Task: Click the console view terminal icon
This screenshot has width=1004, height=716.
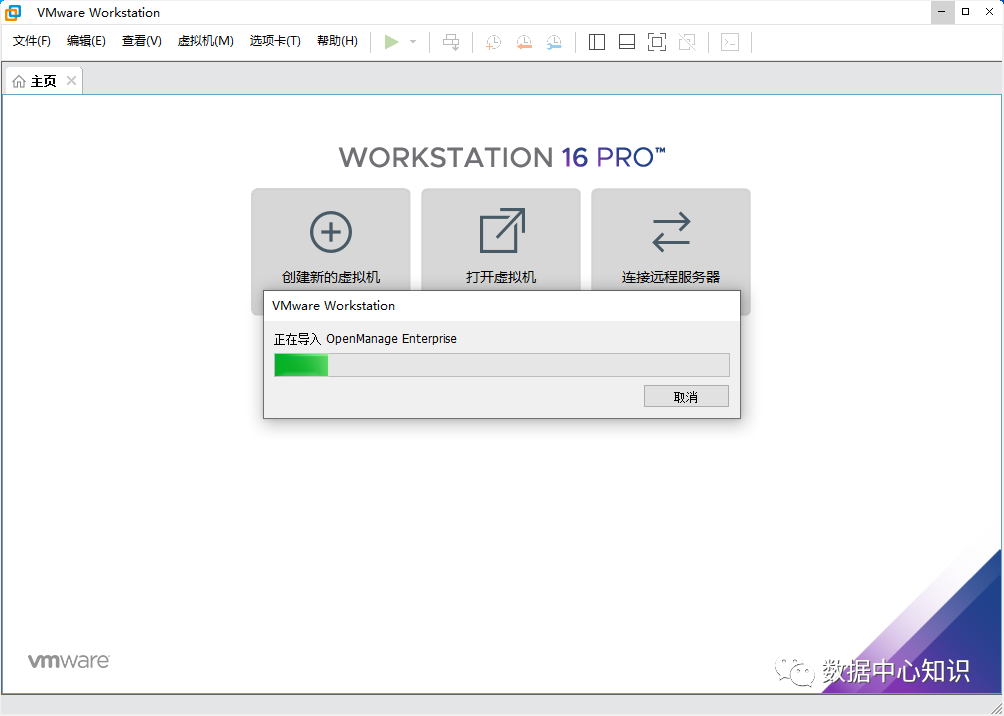Action: (730, 42)
